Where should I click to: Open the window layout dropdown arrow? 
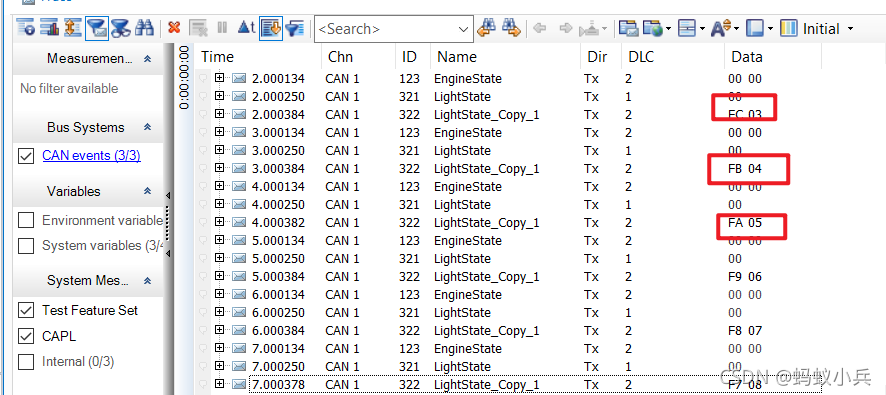(771, 29)
